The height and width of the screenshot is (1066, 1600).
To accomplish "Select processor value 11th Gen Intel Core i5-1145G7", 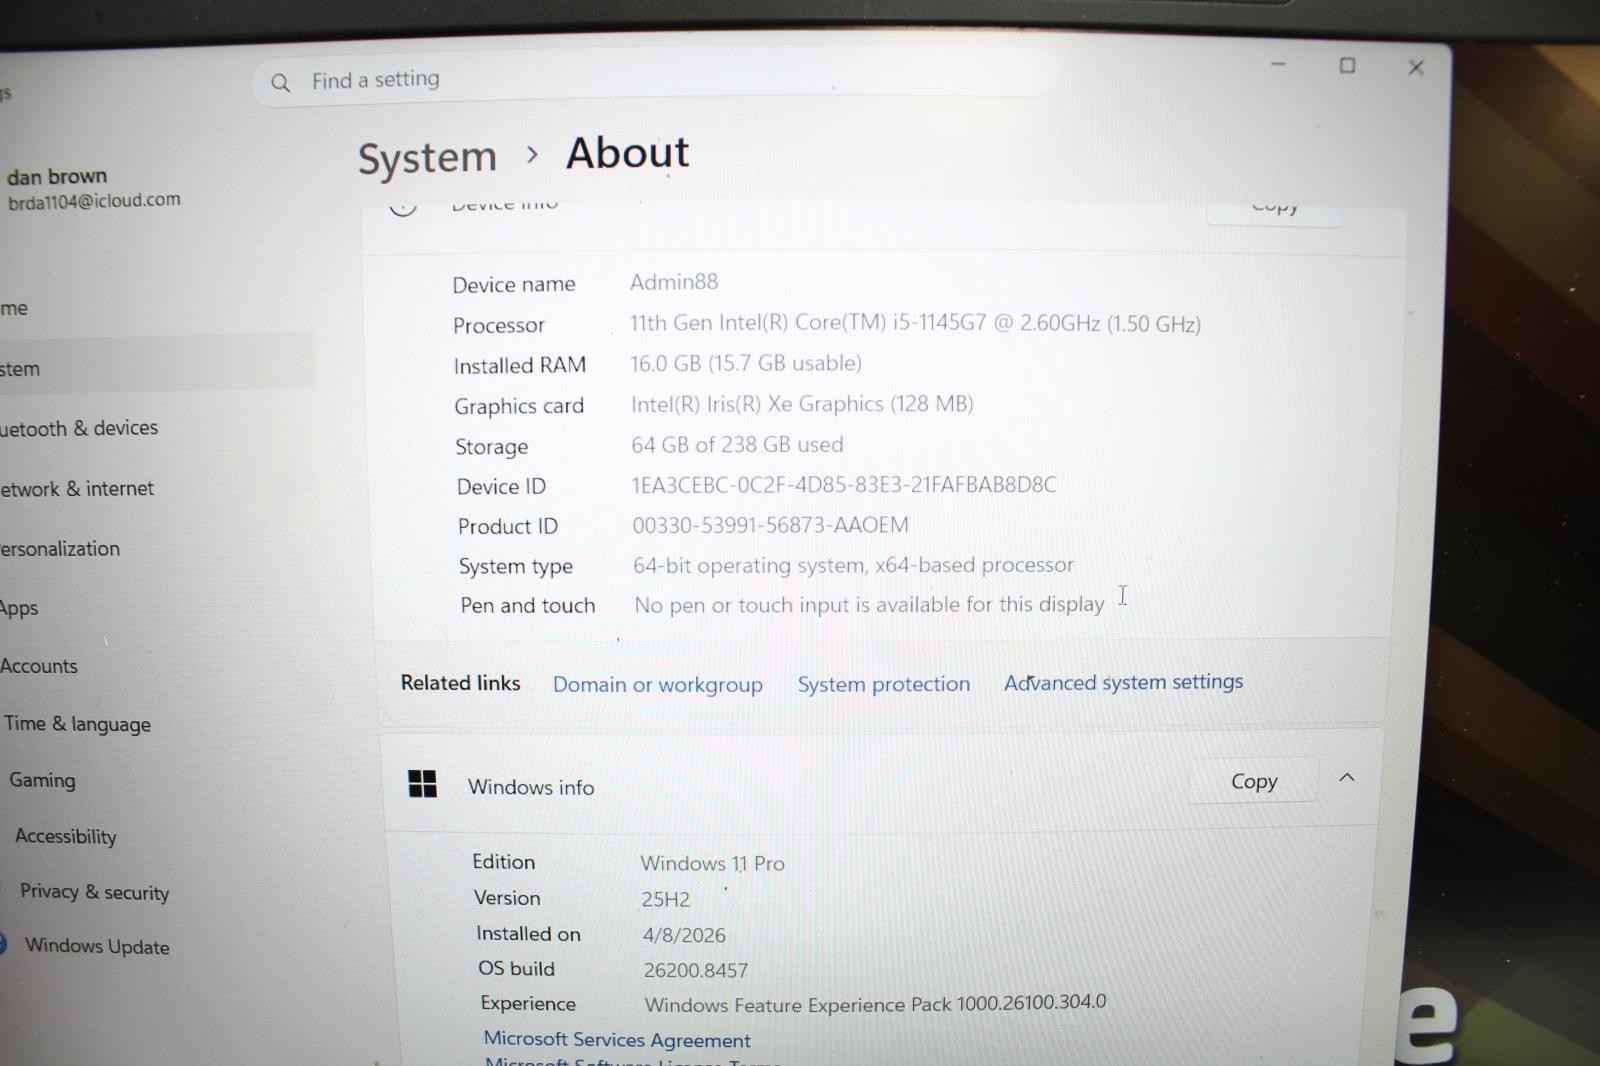I will click(915, 323).
